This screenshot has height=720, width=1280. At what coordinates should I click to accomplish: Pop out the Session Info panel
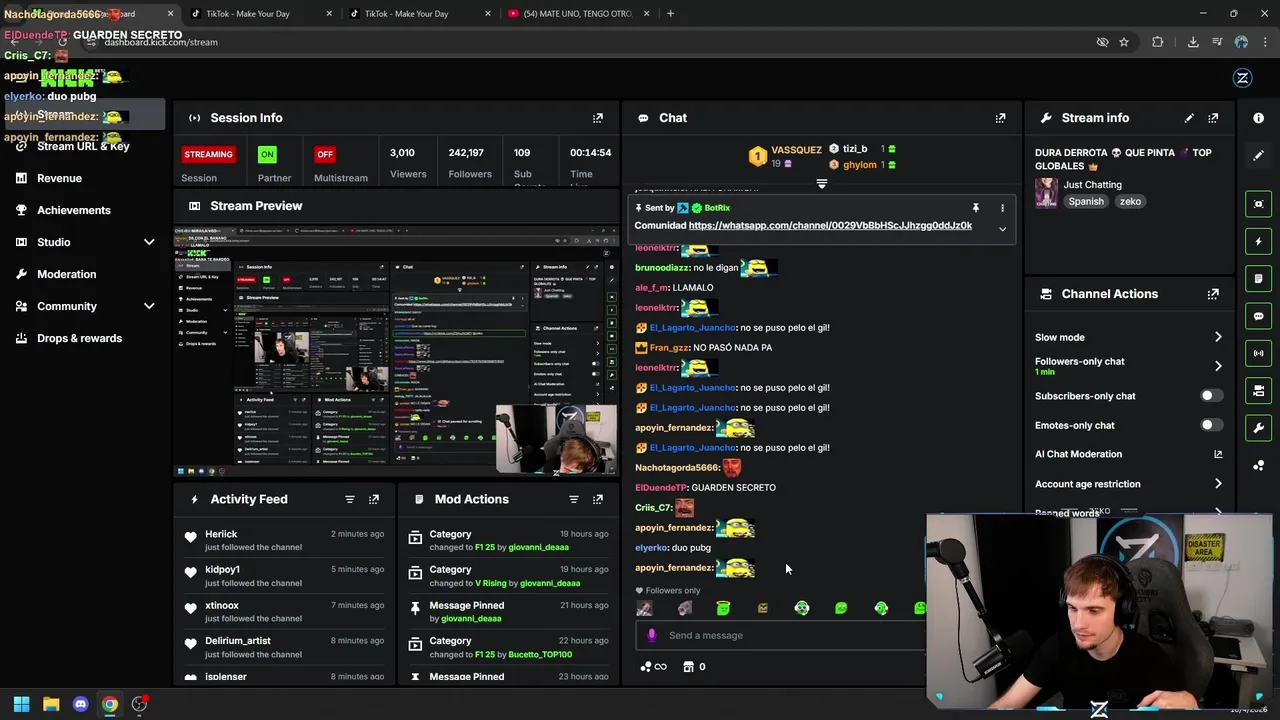point(598,118)
